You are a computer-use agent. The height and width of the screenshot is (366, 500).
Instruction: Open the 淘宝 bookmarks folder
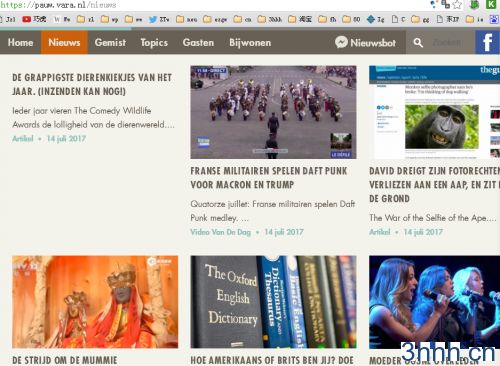[300, 19]
